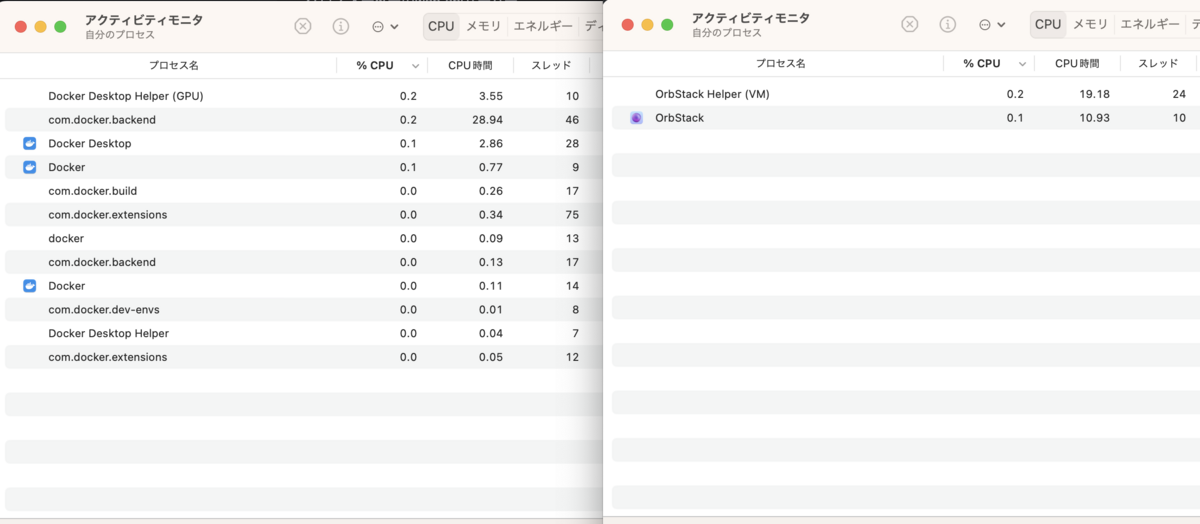This screenshot has width=1200, height=524.
Task: Click the 3.55 CPU time value
Action: coord(490,96)
